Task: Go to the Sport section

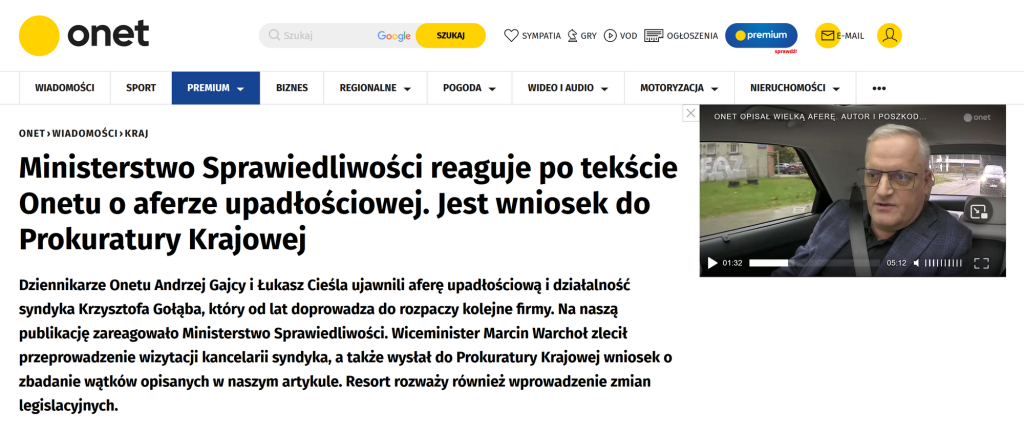Action: pyautogui.click(x=141, y=88)
